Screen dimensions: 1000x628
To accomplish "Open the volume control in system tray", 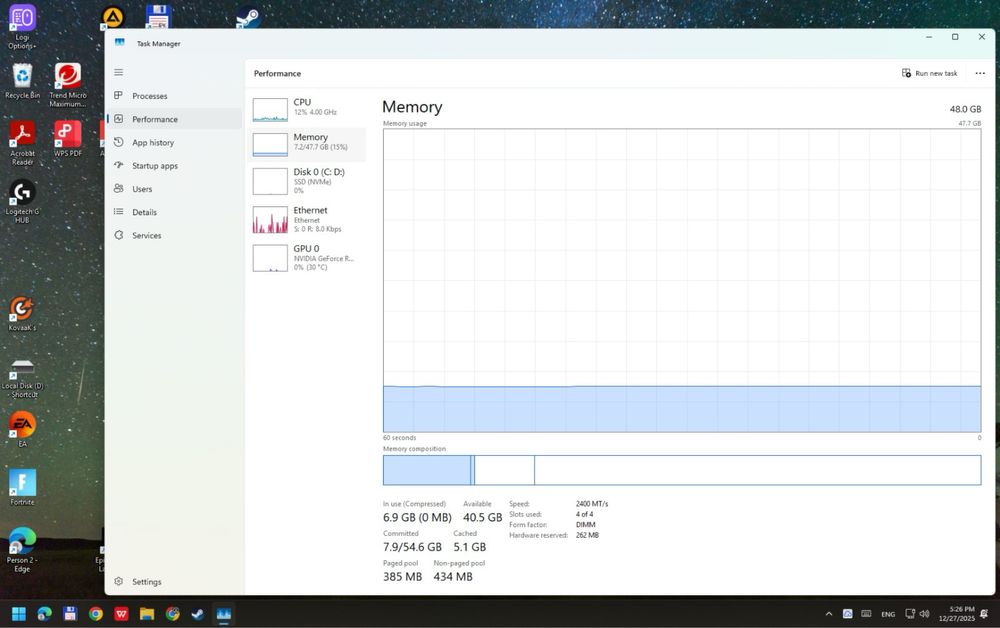I will tap(924, 614).
